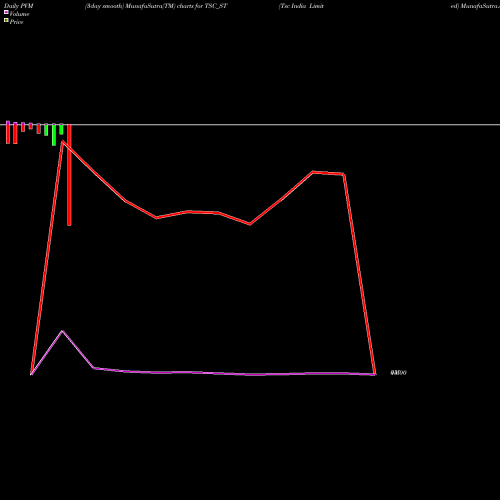
Task: Click the 'Daily PVM' title text
Action: coord(19,6)
